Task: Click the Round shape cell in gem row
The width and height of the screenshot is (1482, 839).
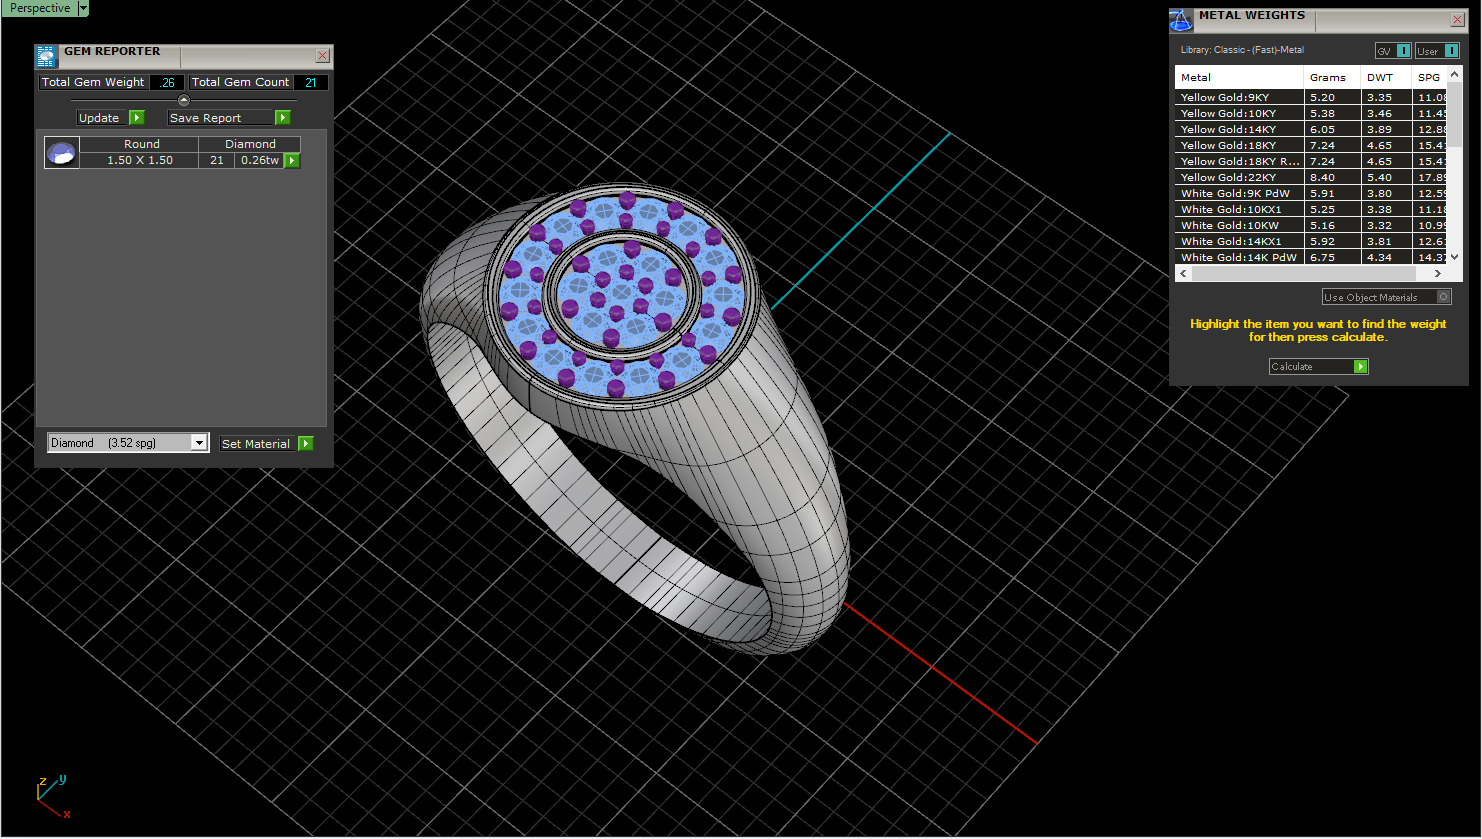Action: tap(141, 145)
